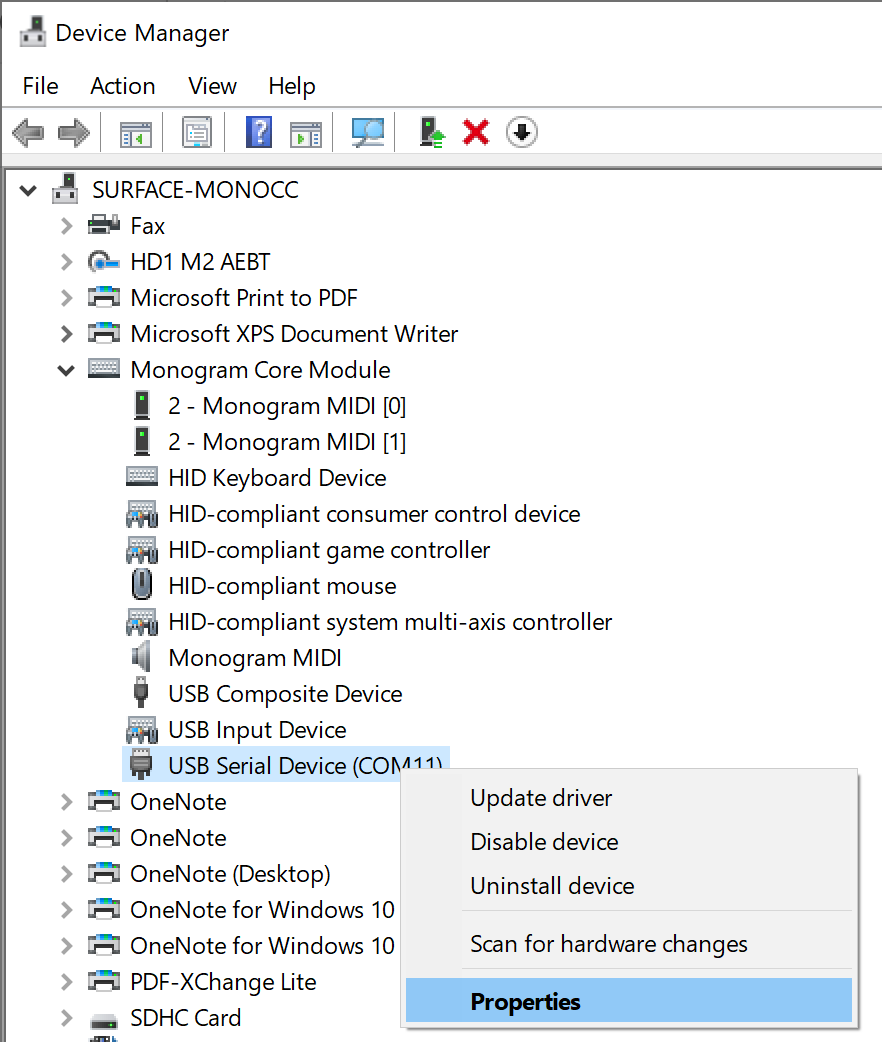Expand the PDF-XChange Lite node

click(x=66, y=982)
